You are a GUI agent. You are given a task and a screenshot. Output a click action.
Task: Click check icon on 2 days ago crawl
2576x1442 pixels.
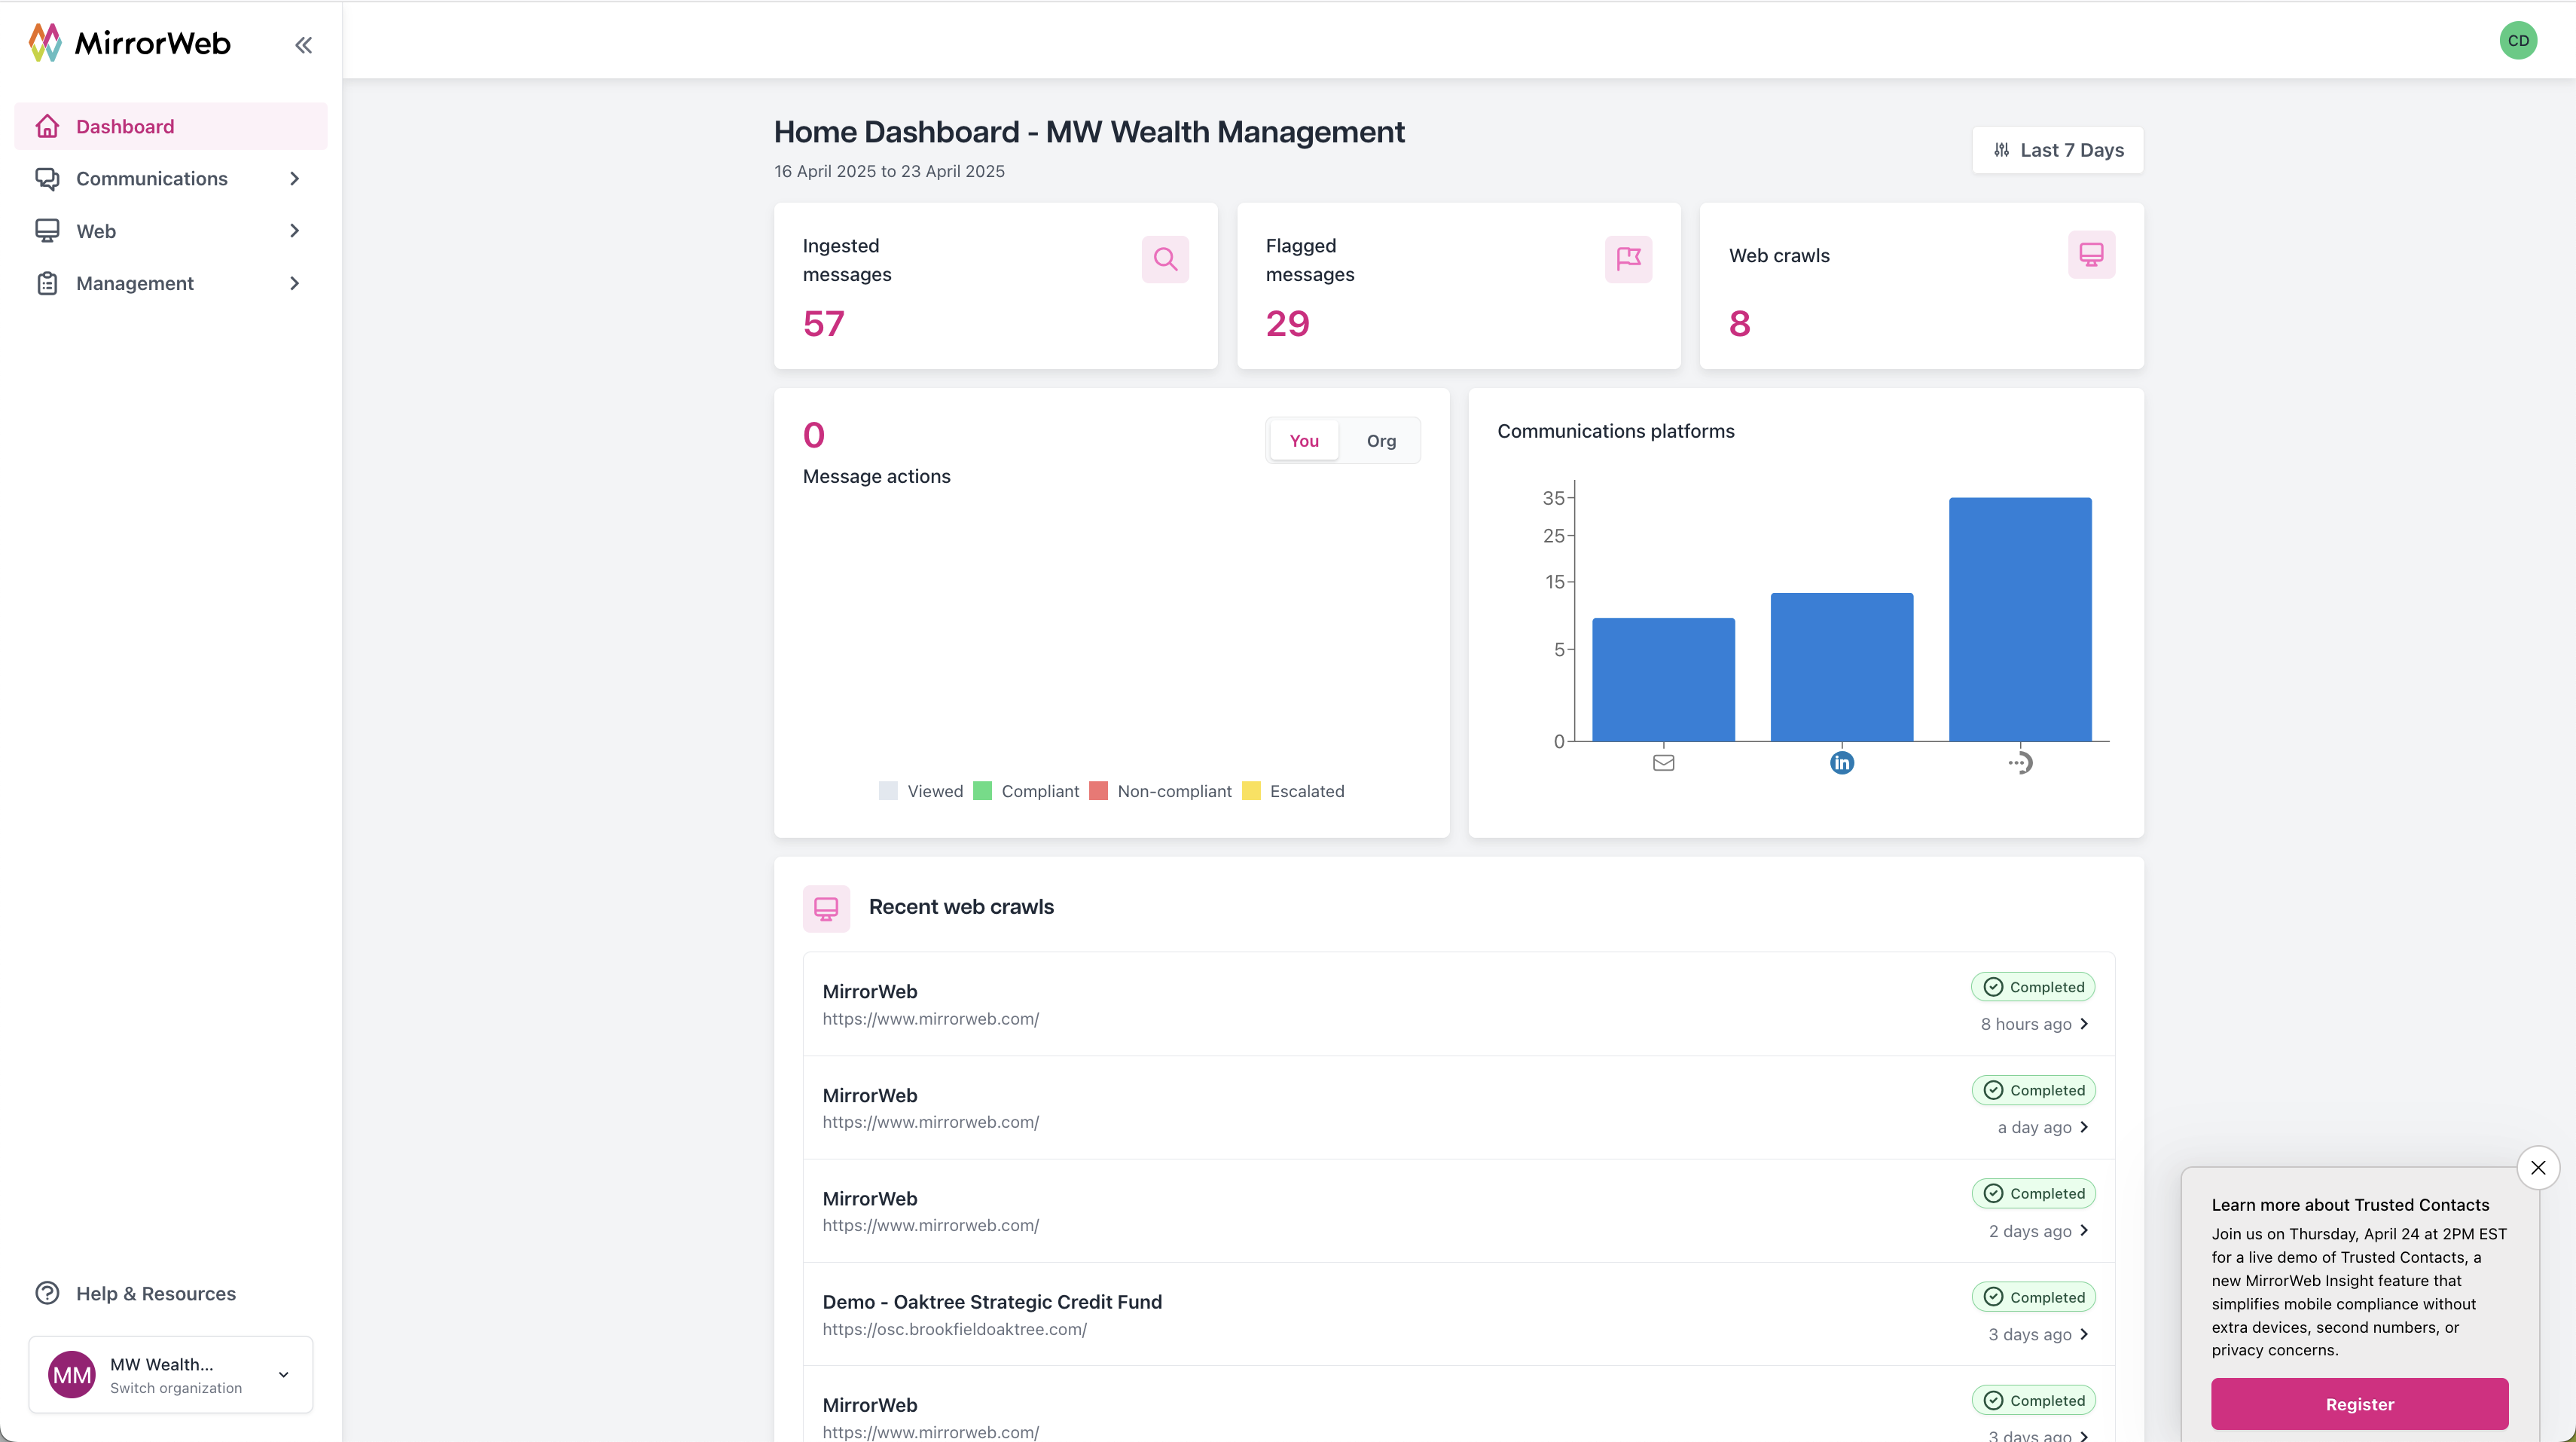[1993, 1193]
